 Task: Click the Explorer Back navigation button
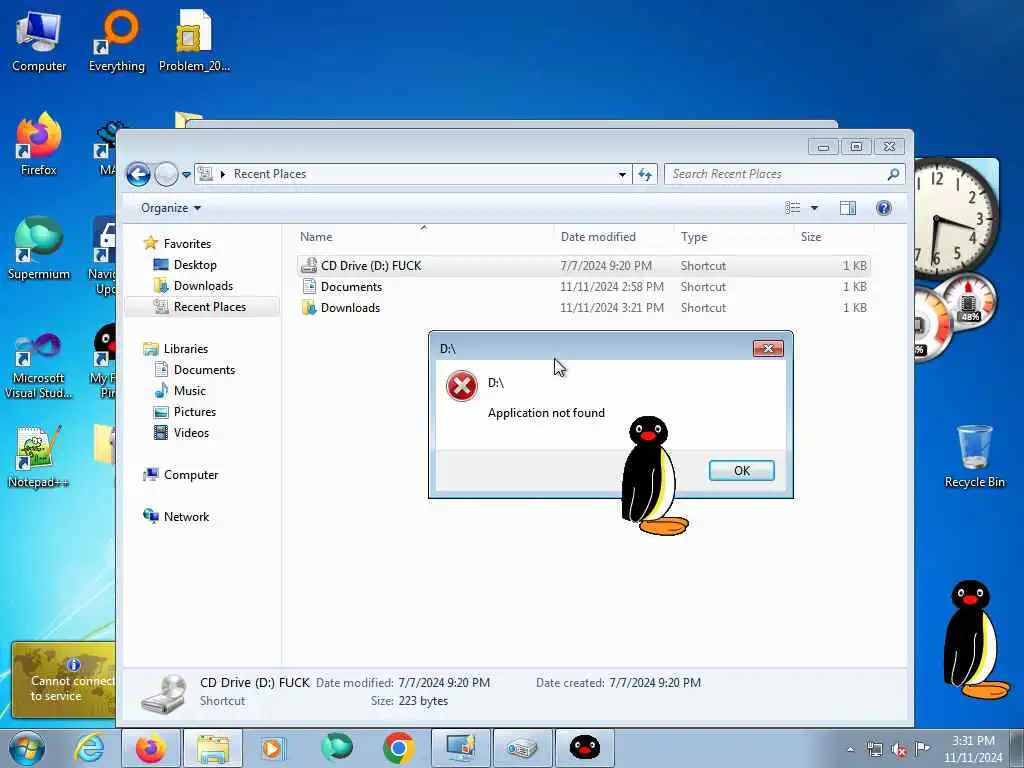click(138, 174)
